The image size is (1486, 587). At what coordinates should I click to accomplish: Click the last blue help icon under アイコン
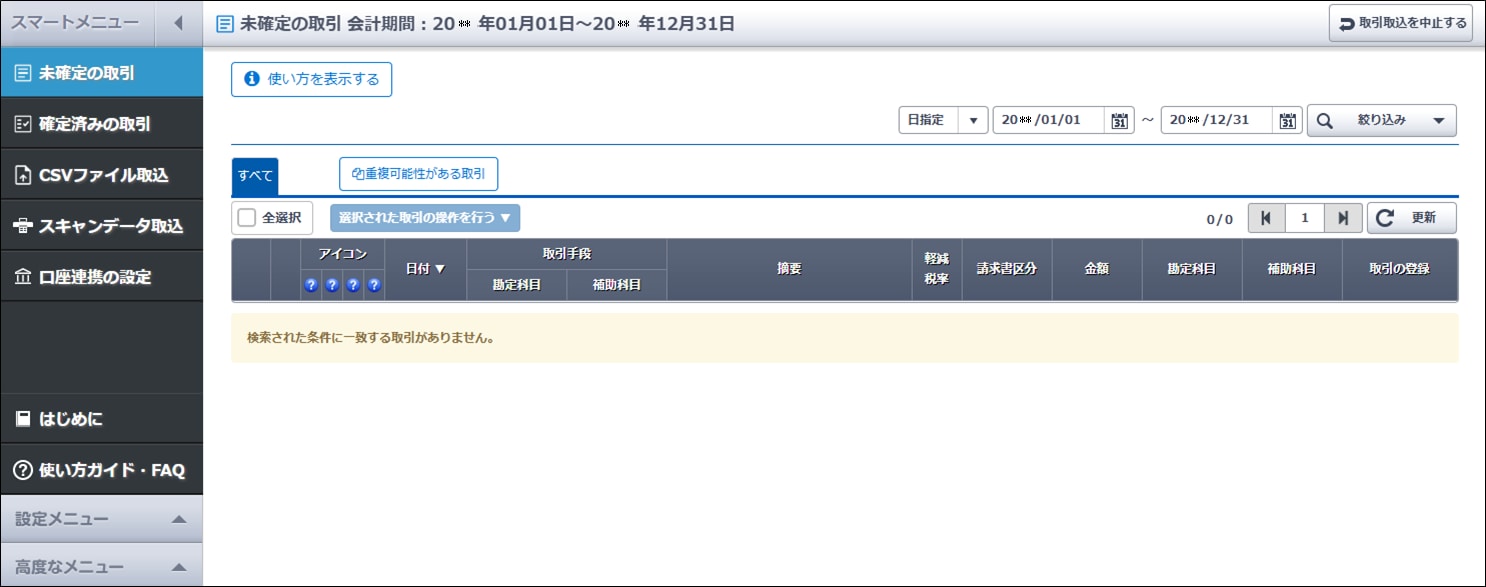tap(374, 285)
